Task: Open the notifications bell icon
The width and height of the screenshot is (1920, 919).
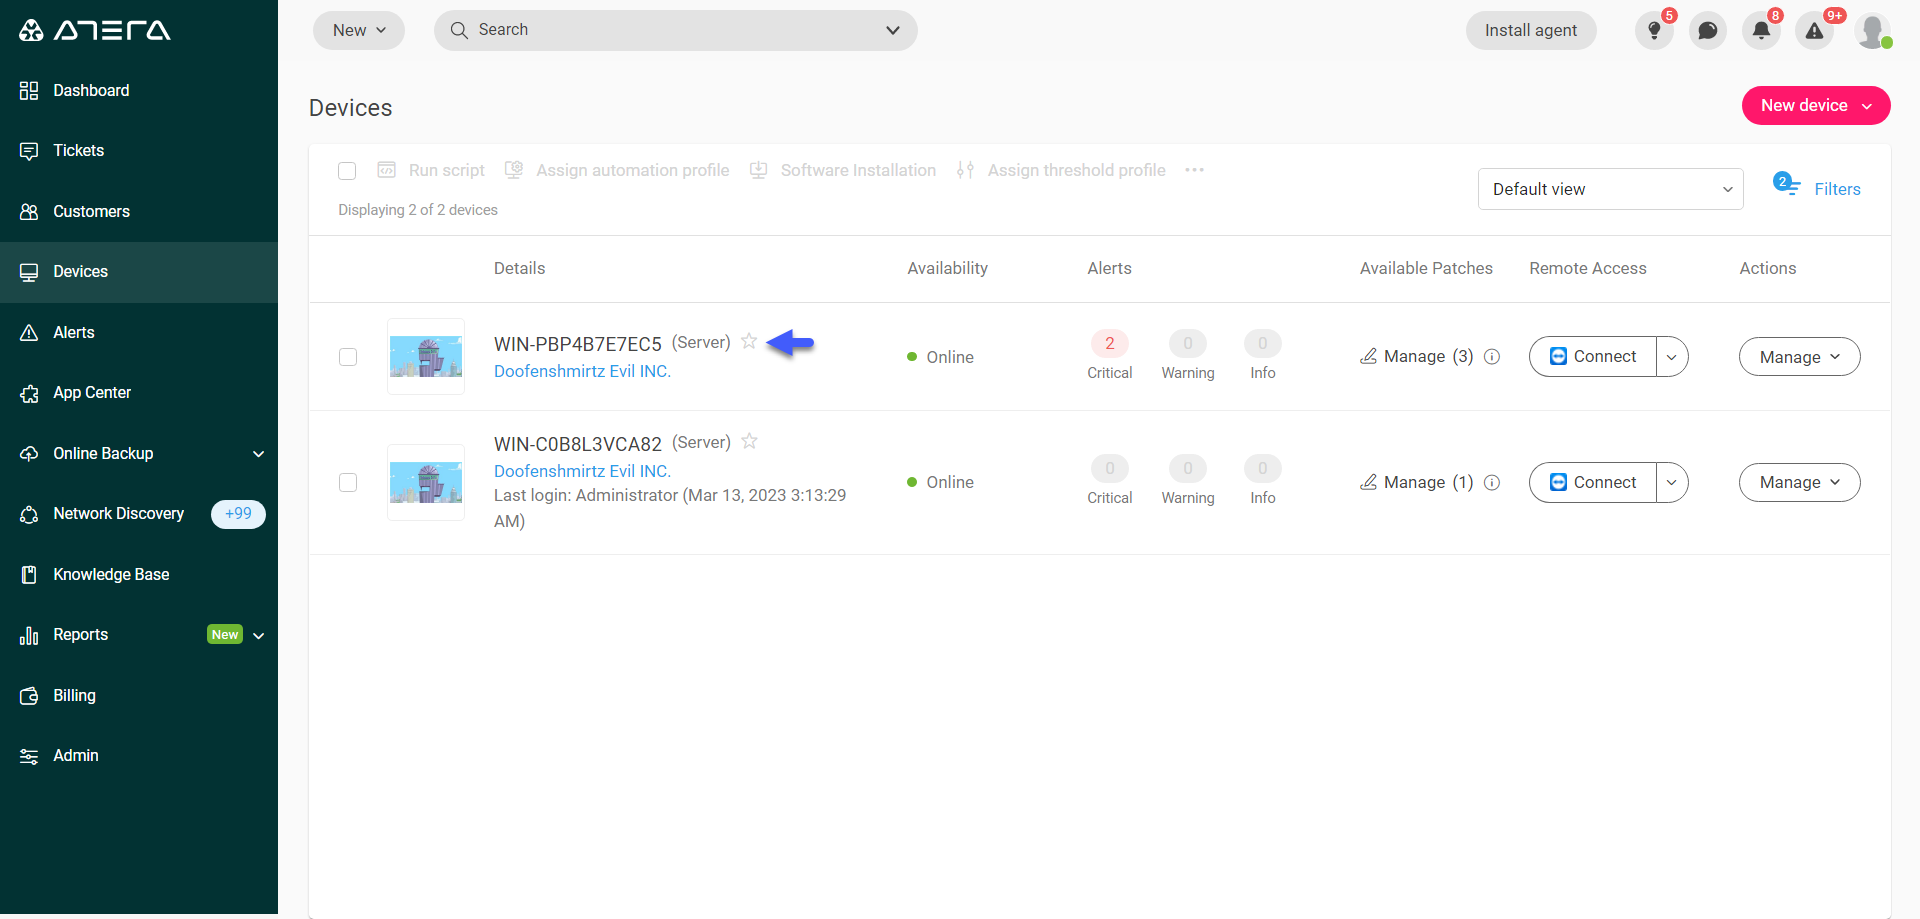Action: click(x=1761, y=31)
